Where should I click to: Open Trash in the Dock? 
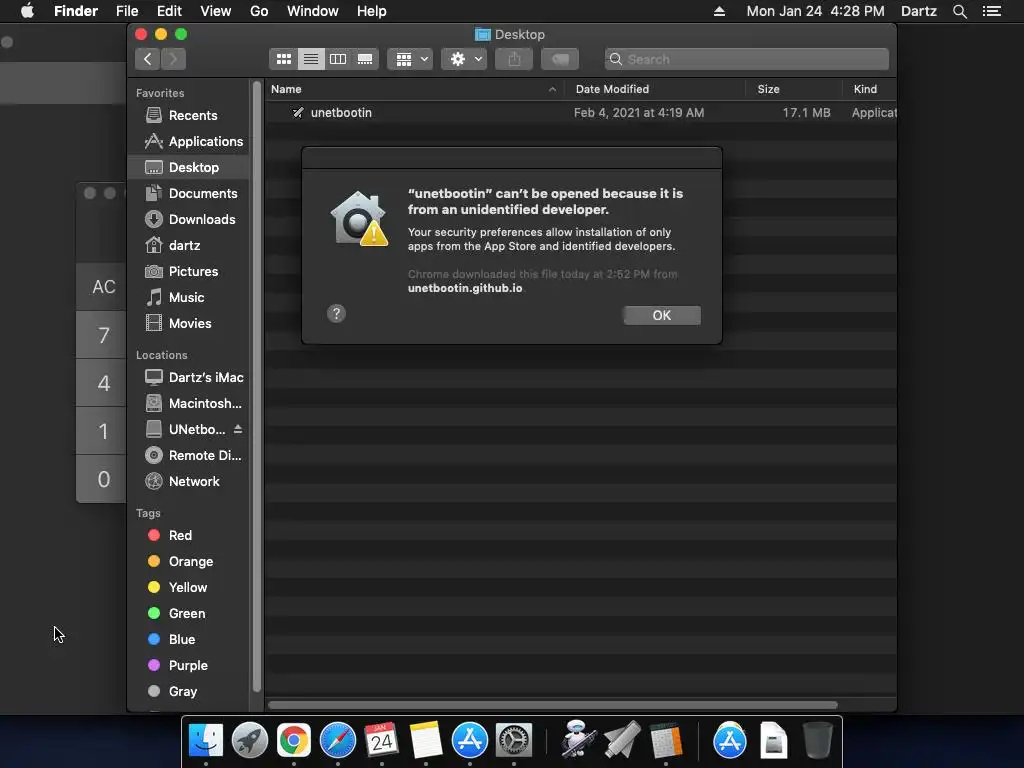tap(817, 741)
